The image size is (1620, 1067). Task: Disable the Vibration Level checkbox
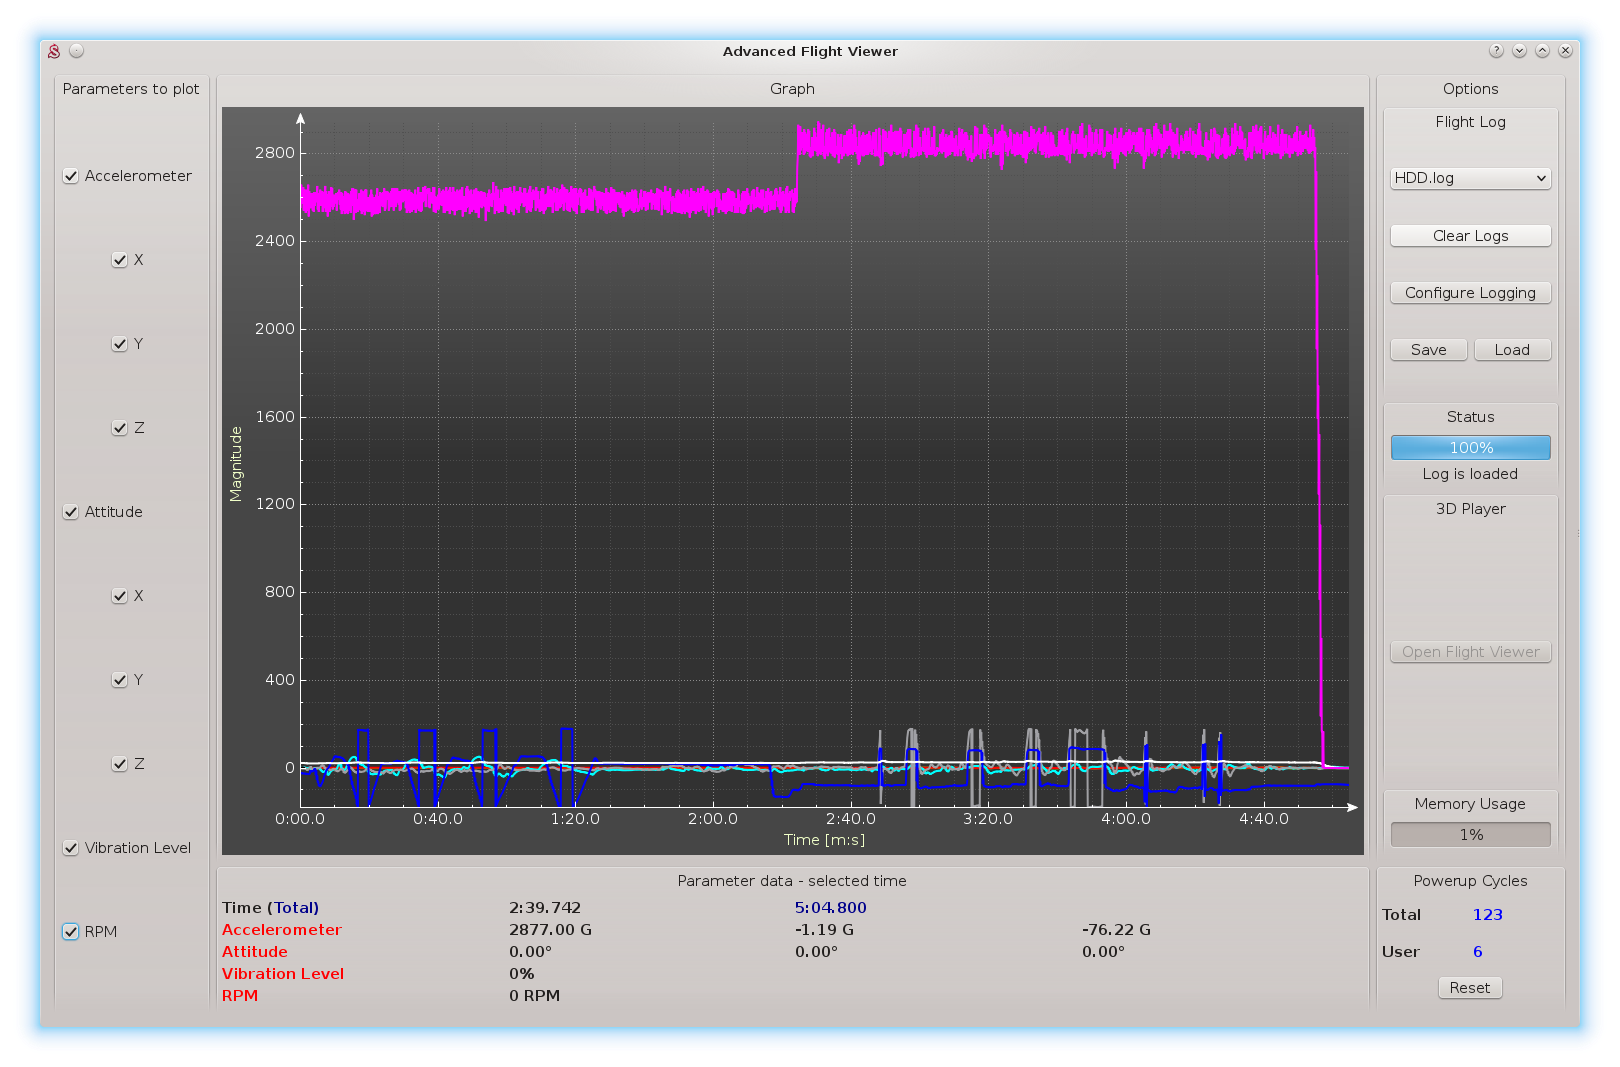click(x=71, y=848)
